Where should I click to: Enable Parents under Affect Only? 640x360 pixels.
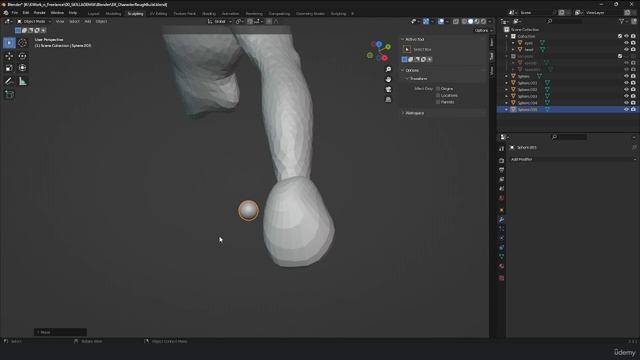(x=438, y=102)
